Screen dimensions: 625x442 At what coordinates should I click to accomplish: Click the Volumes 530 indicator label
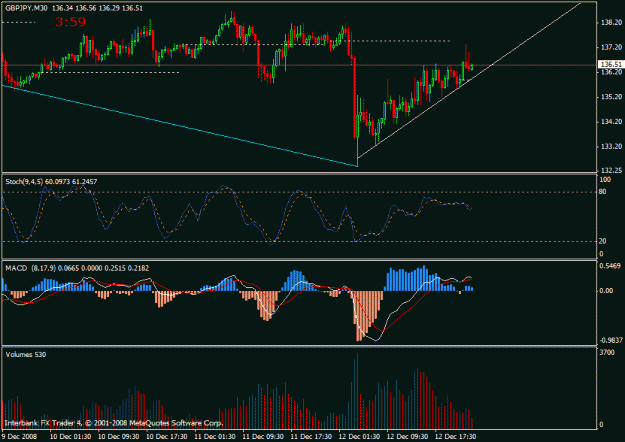[26, 354]
